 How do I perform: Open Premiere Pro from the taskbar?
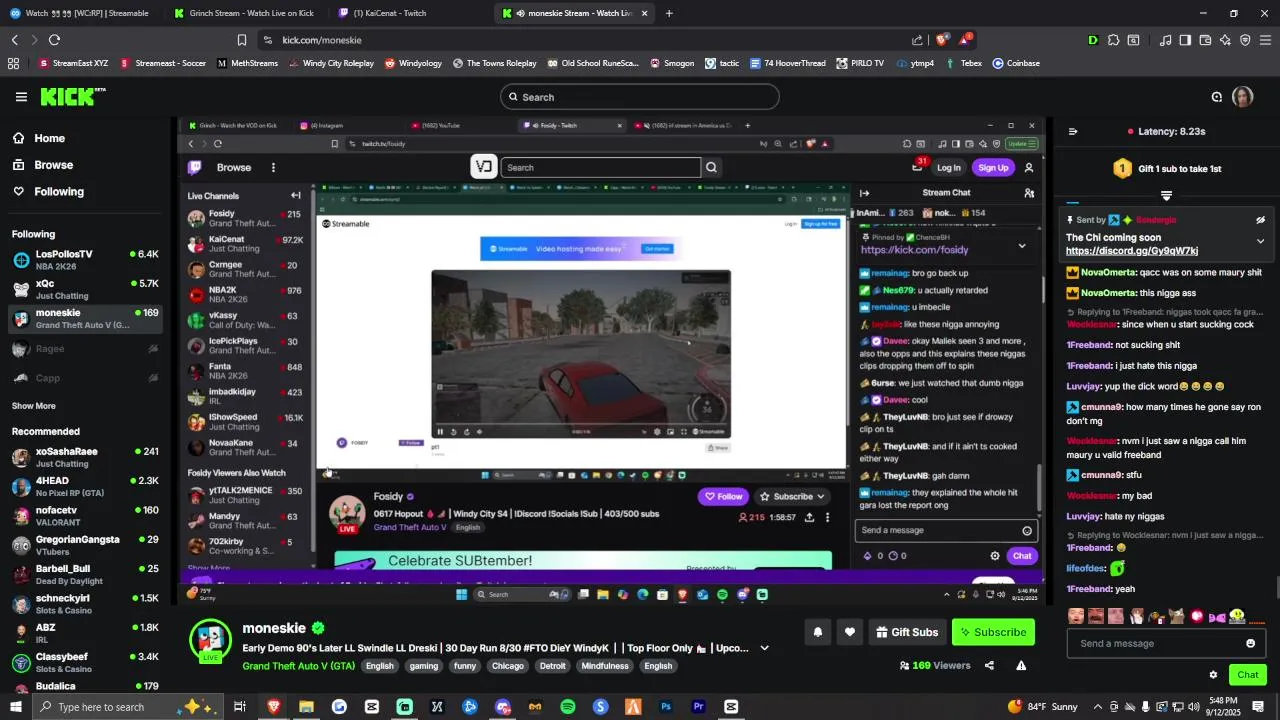(699, 707)
